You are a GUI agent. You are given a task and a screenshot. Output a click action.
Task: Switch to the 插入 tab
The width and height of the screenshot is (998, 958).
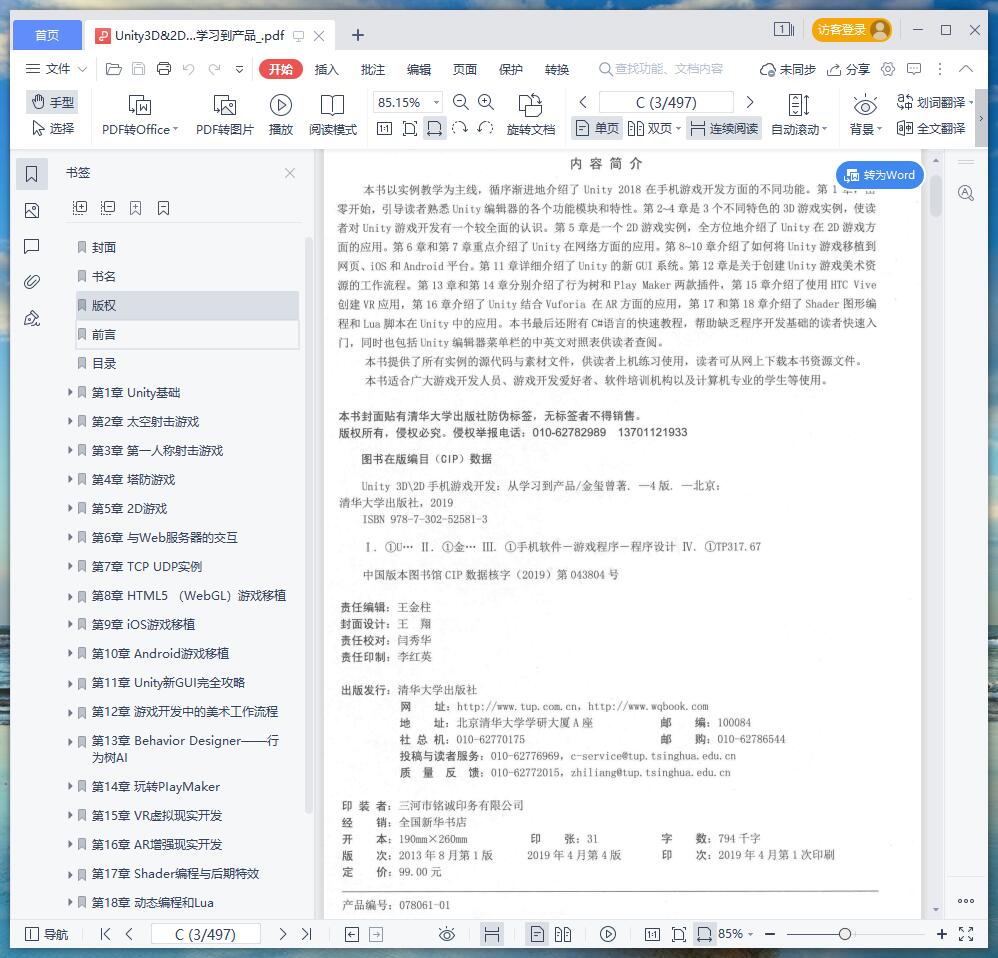326,69
